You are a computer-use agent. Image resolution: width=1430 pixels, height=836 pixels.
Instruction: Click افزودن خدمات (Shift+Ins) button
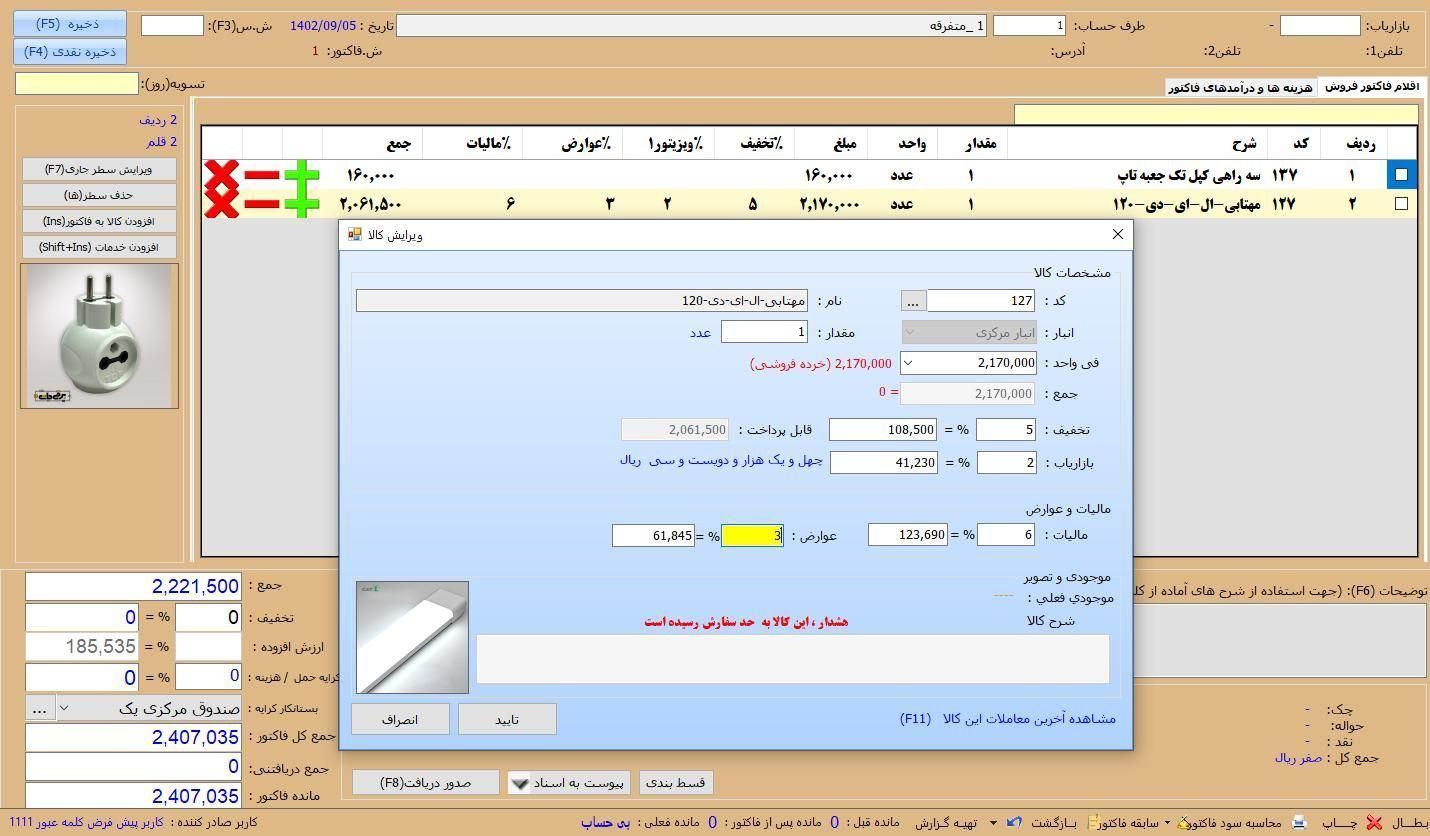tap(97, 247)
